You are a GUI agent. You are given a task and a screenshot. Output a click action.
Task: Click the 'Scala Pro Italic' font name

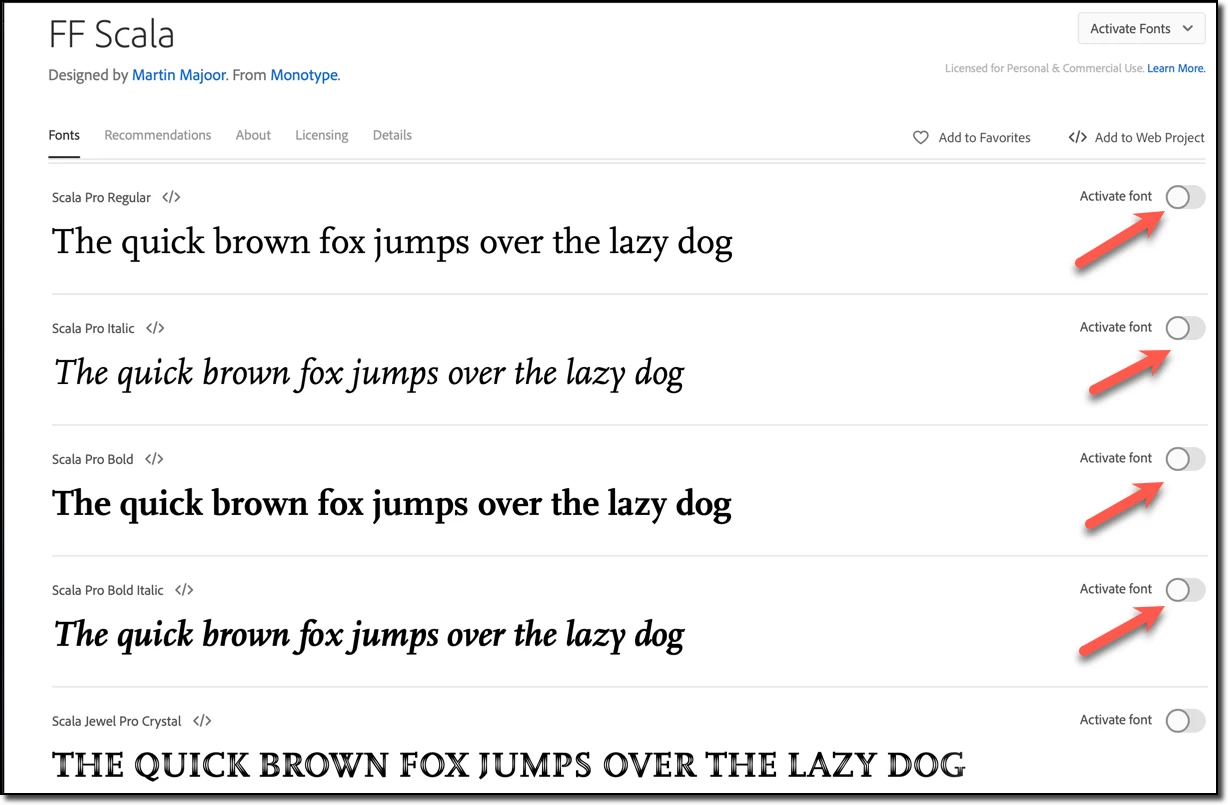click(x=93, y=329)
